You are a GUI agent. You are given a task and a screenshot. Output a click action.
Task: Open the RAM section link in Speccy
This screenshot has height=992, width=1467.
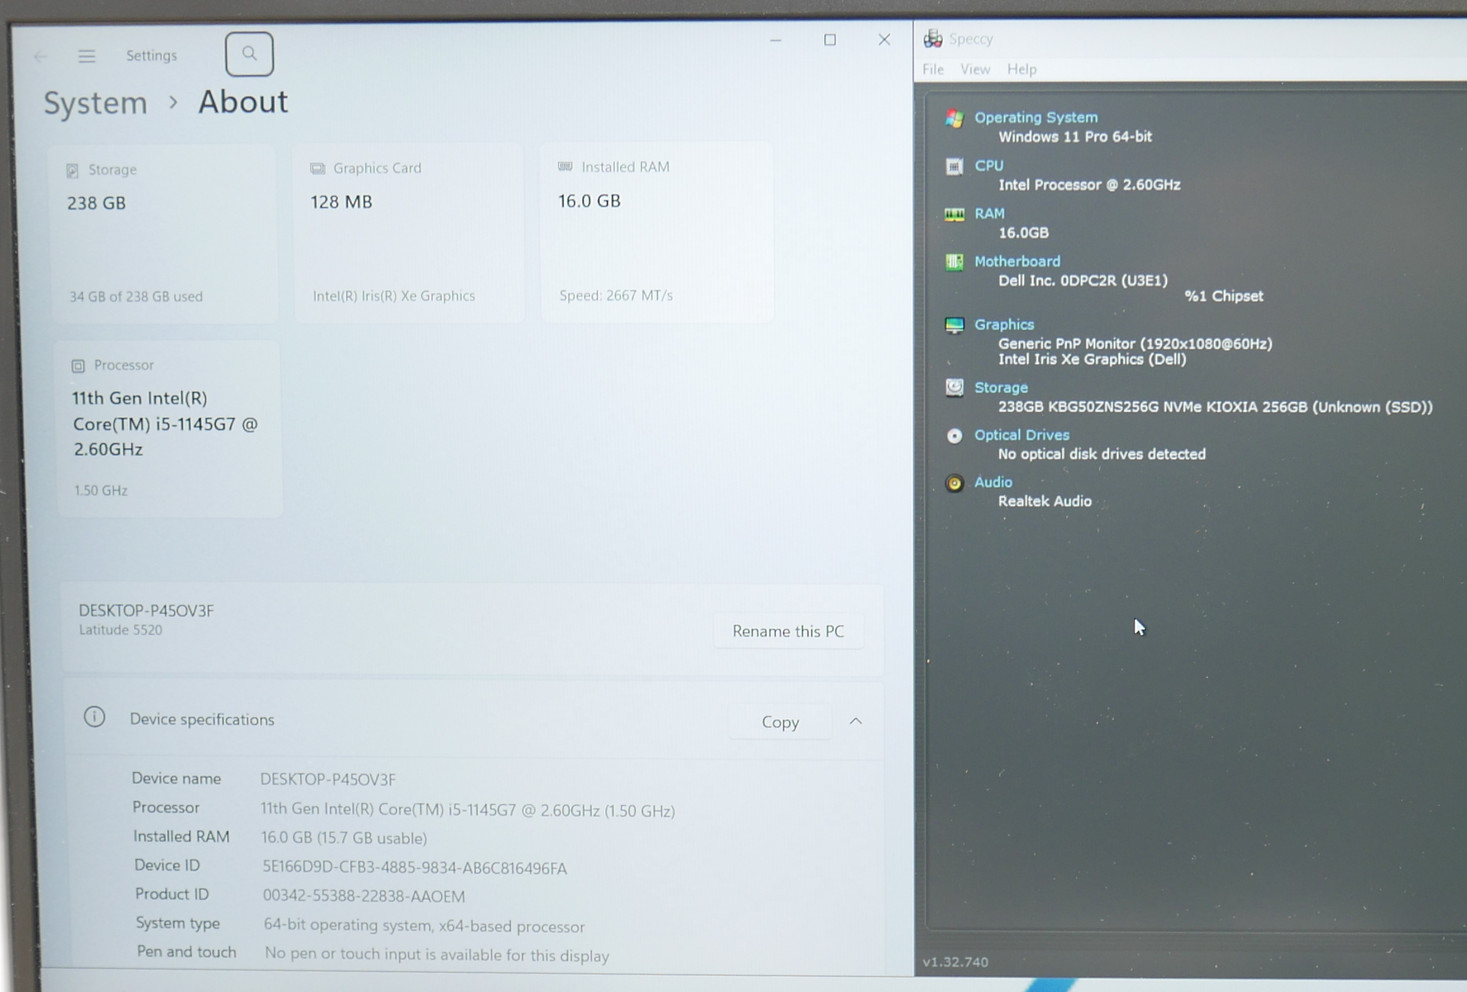(x=989, y=214)
